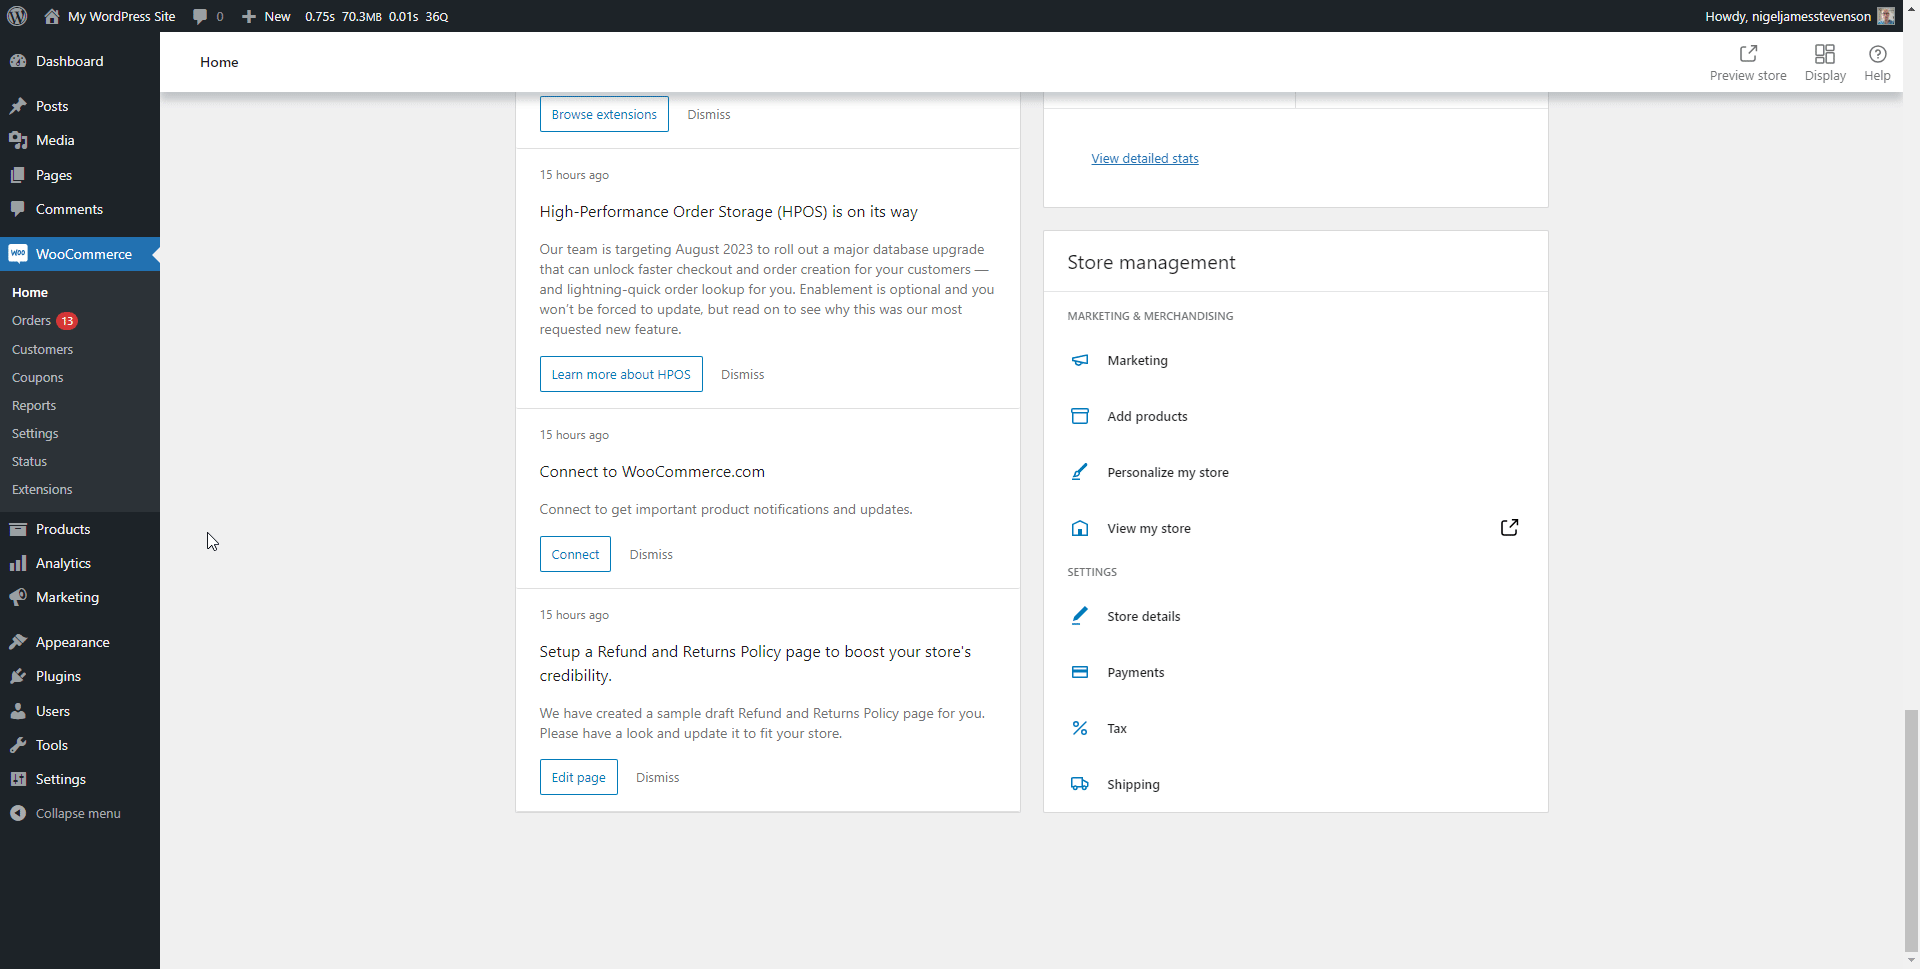Open the Help panel
The width and height of the screenshot is (1920, 969).
point(1876,62)
